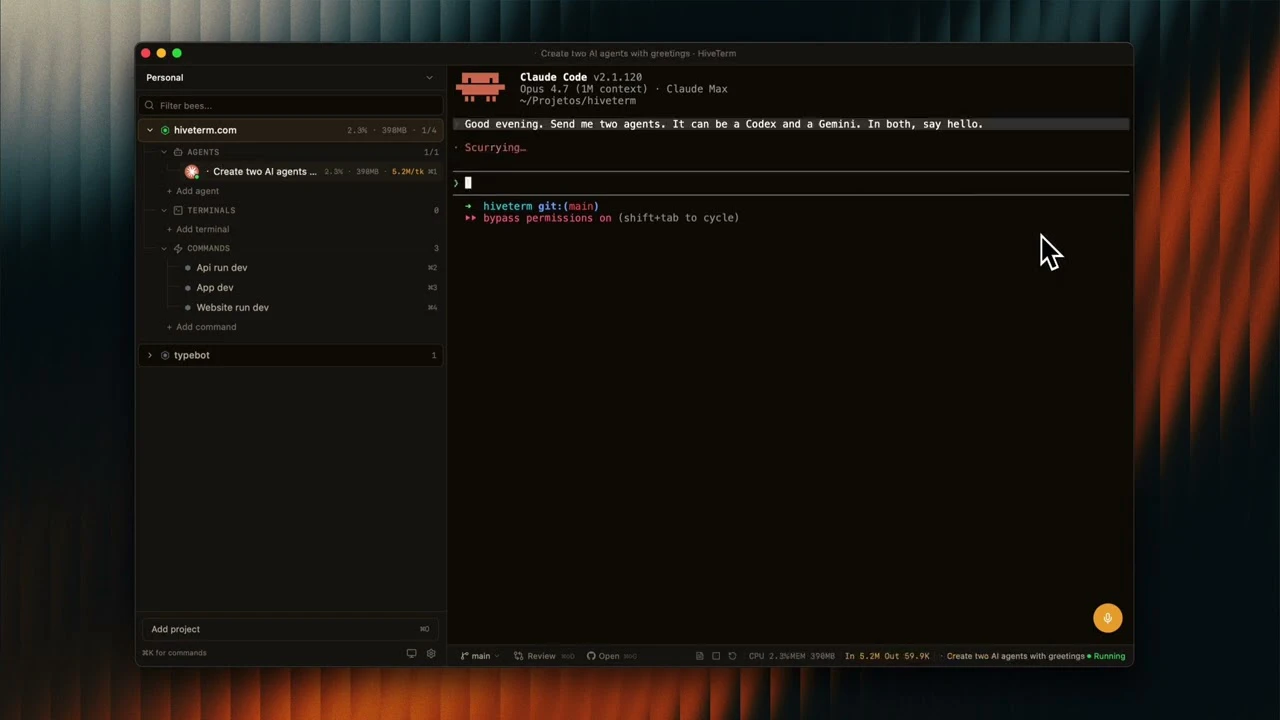The width and height of the screenshot is (1280, 720).
Task: Focus the Filter bees search field
Action: point(290,105)
